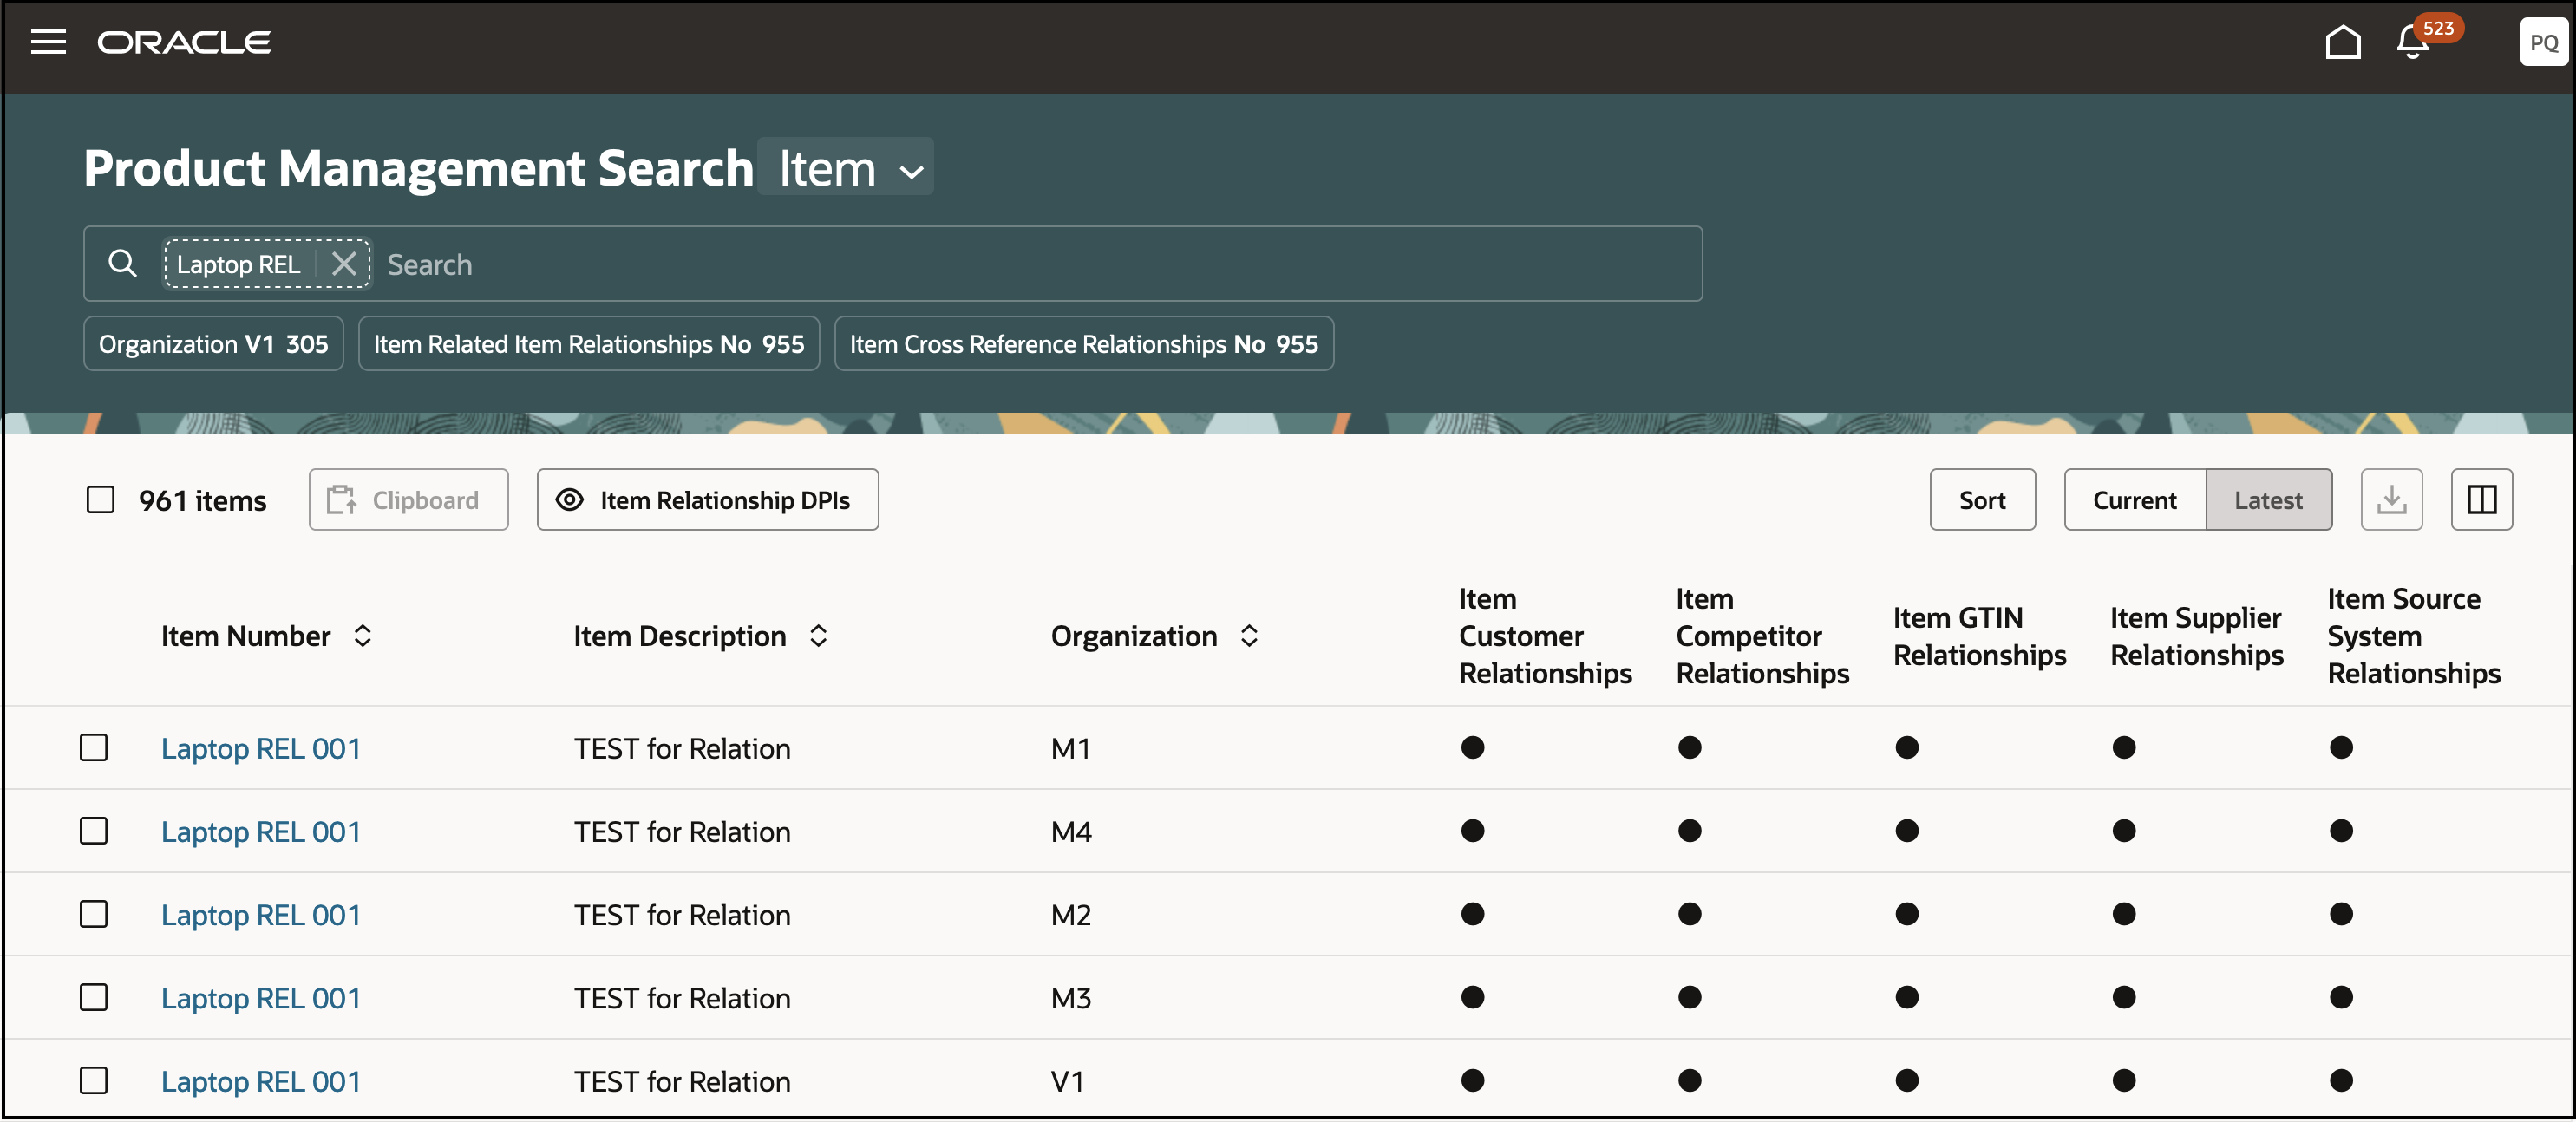The image size is (2576, 1122).
Task: Sort by Item Number column arrows
Action: tap(363, 636)
